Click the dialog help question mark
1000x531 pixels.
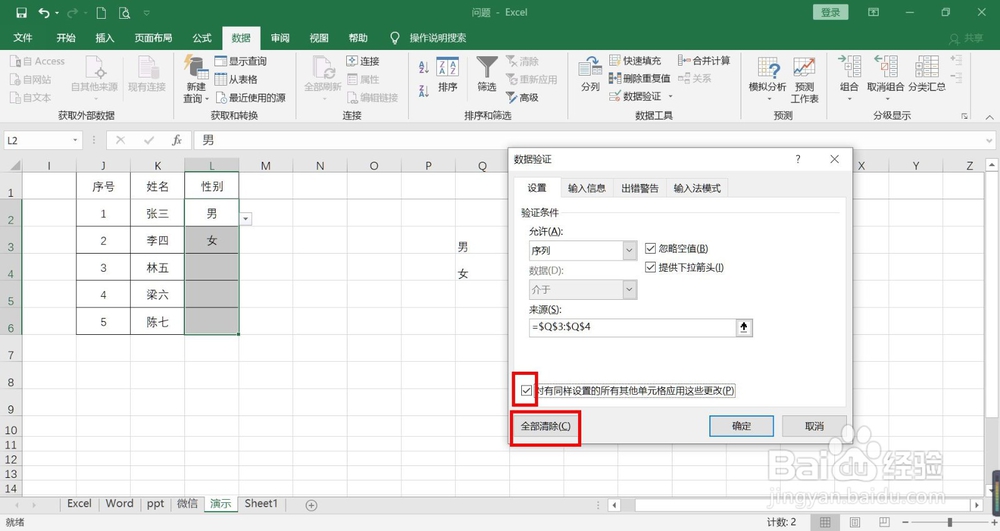[x=798, y=159]
